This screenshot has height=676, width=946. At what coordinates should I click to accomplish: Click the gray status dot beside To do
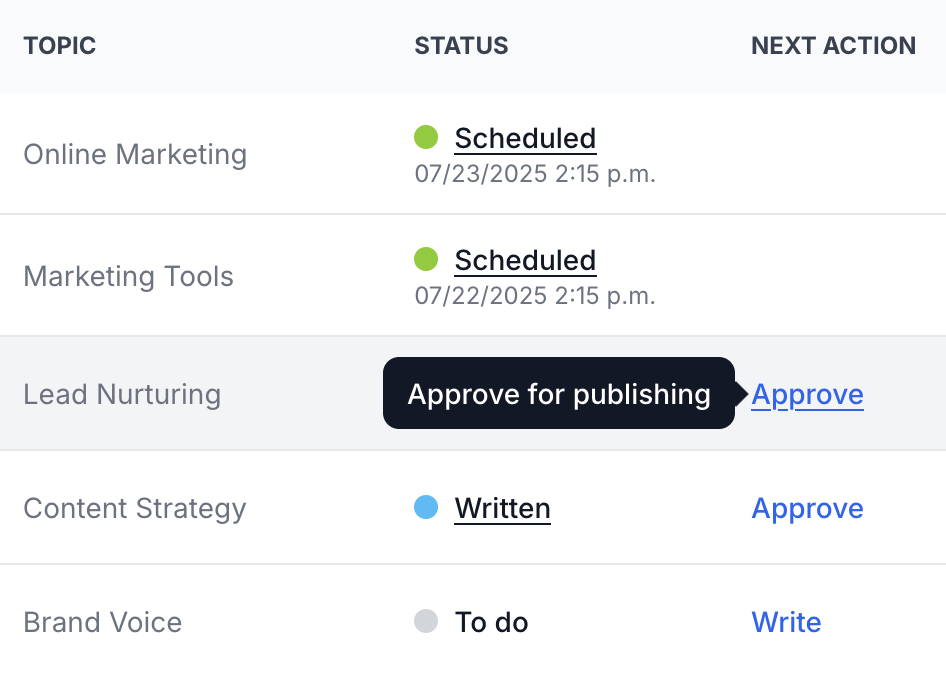426,622
